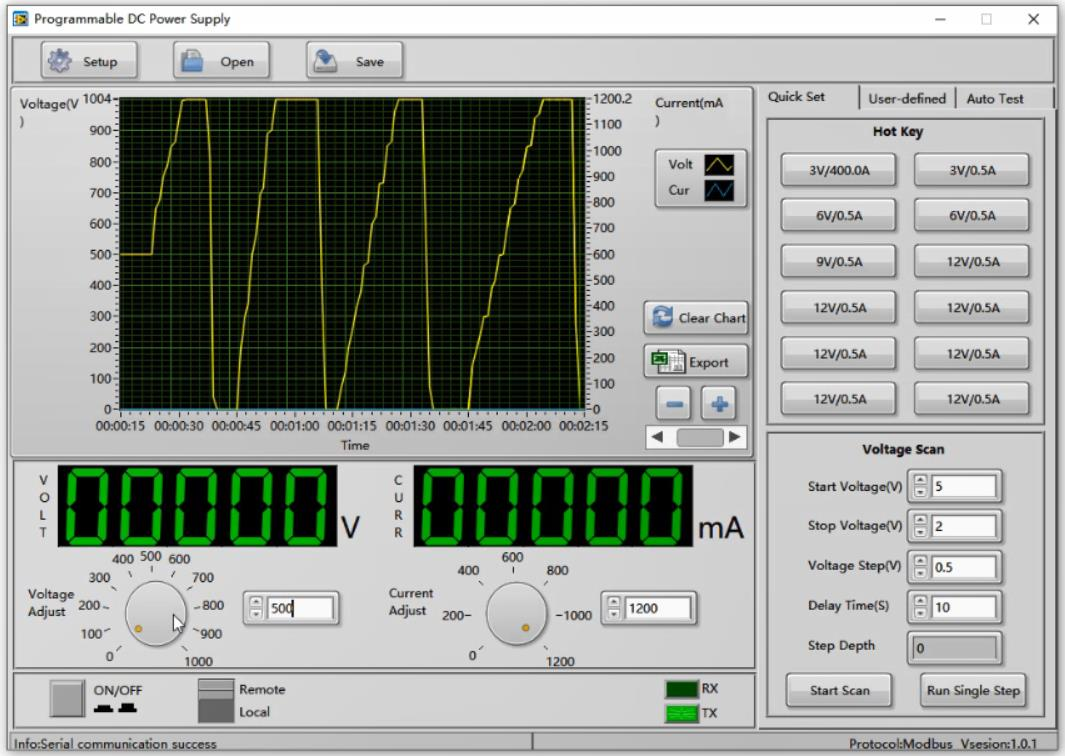Click the TX indicator light
The height and width of the screenshot is (756, 1065).
pos(680,712)
